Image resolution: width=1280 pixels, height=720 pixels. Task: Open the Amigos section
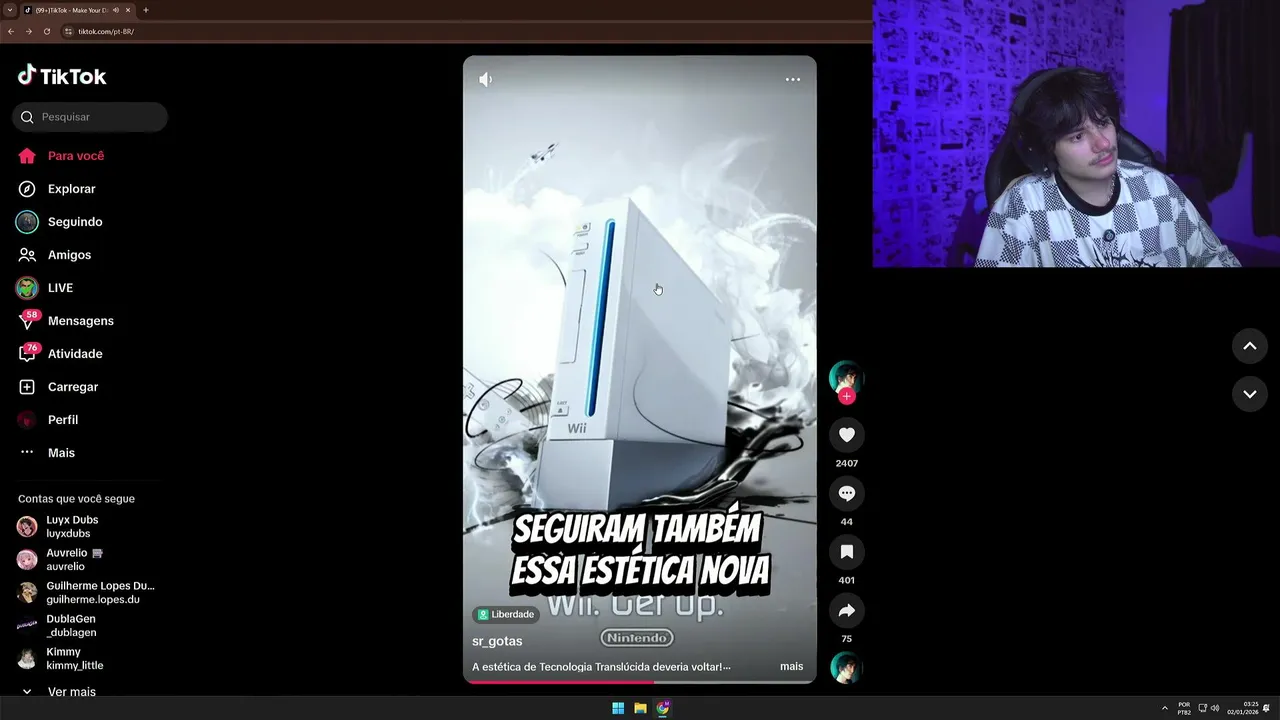click(55, 255)
